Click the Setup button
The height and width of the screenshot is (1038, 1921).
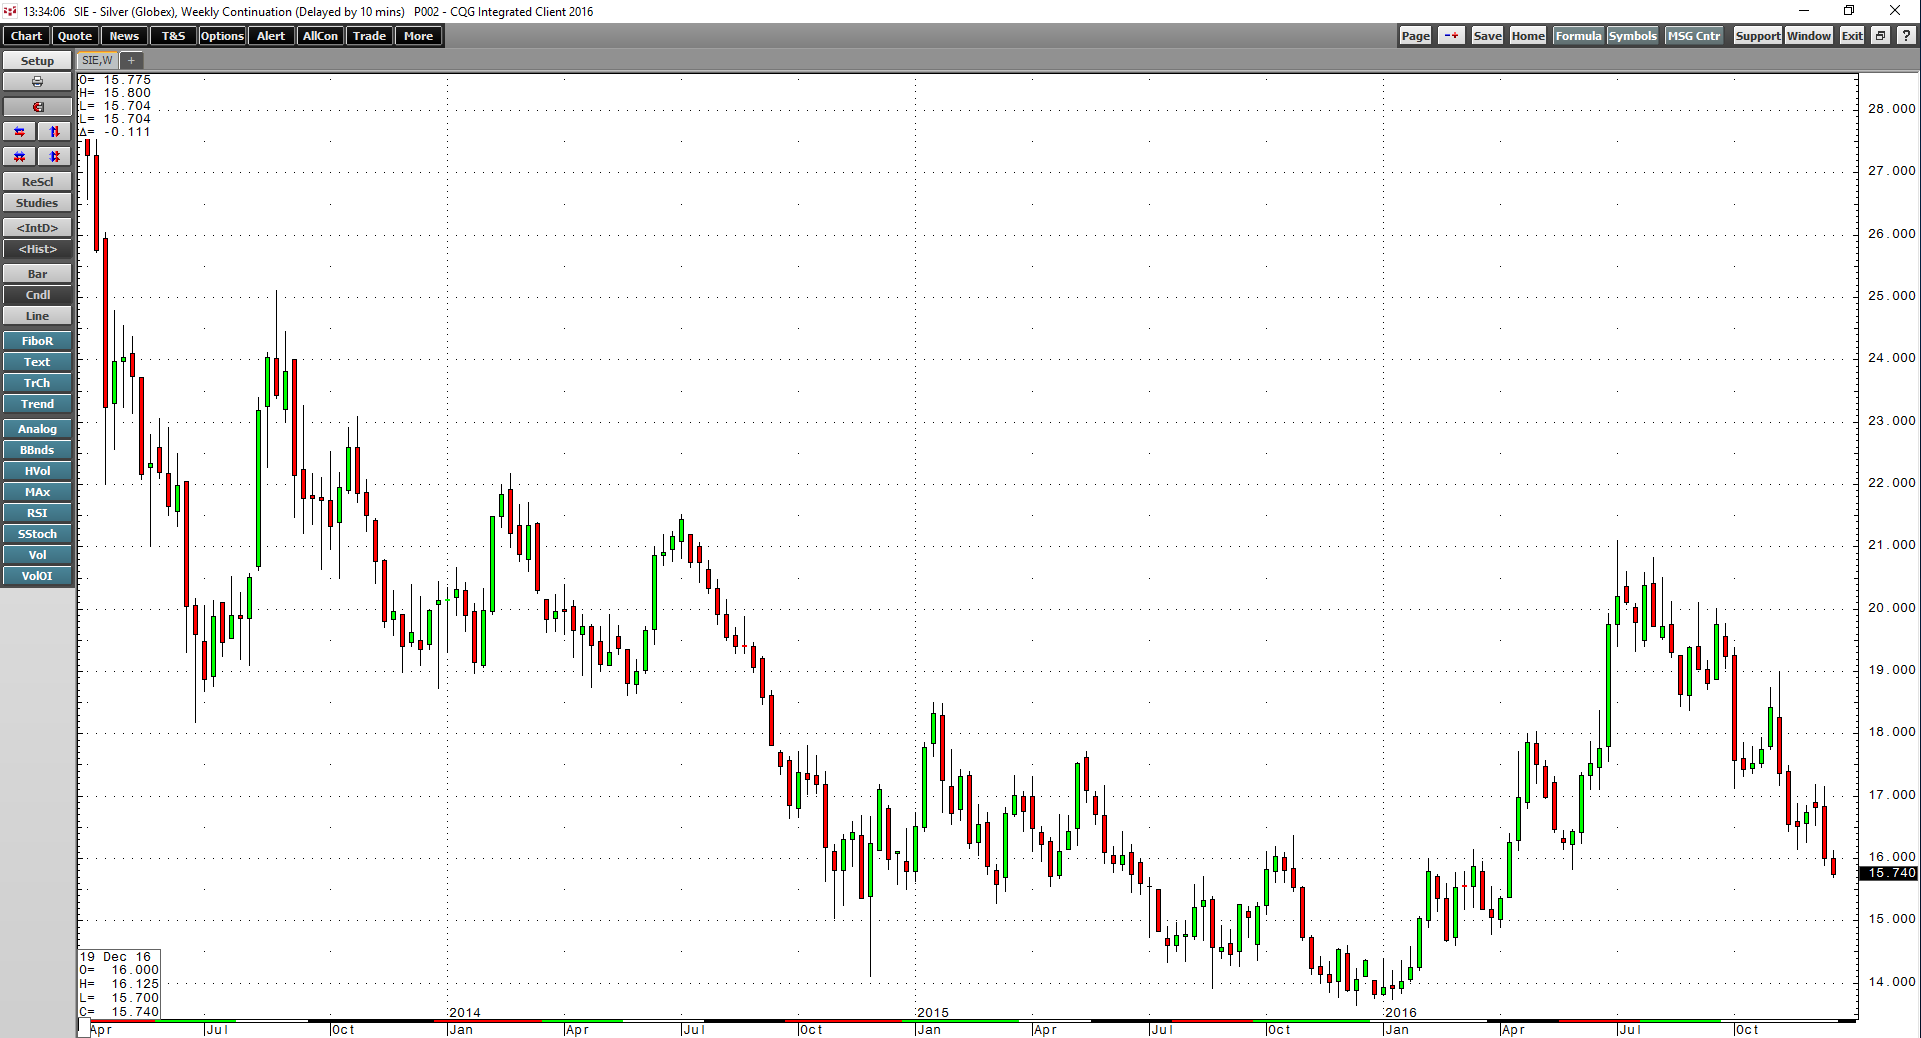tap(37, 61)
